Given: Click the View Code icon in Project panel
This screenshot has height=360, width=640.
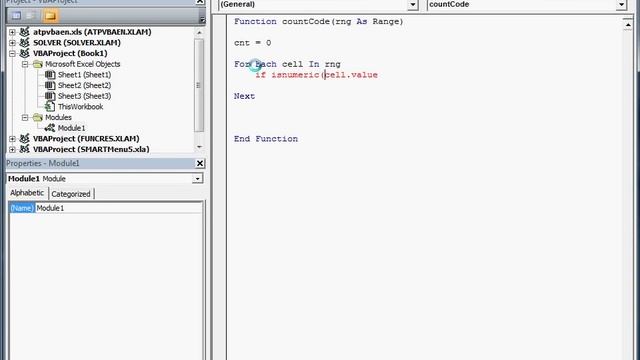Looking at the screenshot, I should point(16,16).
